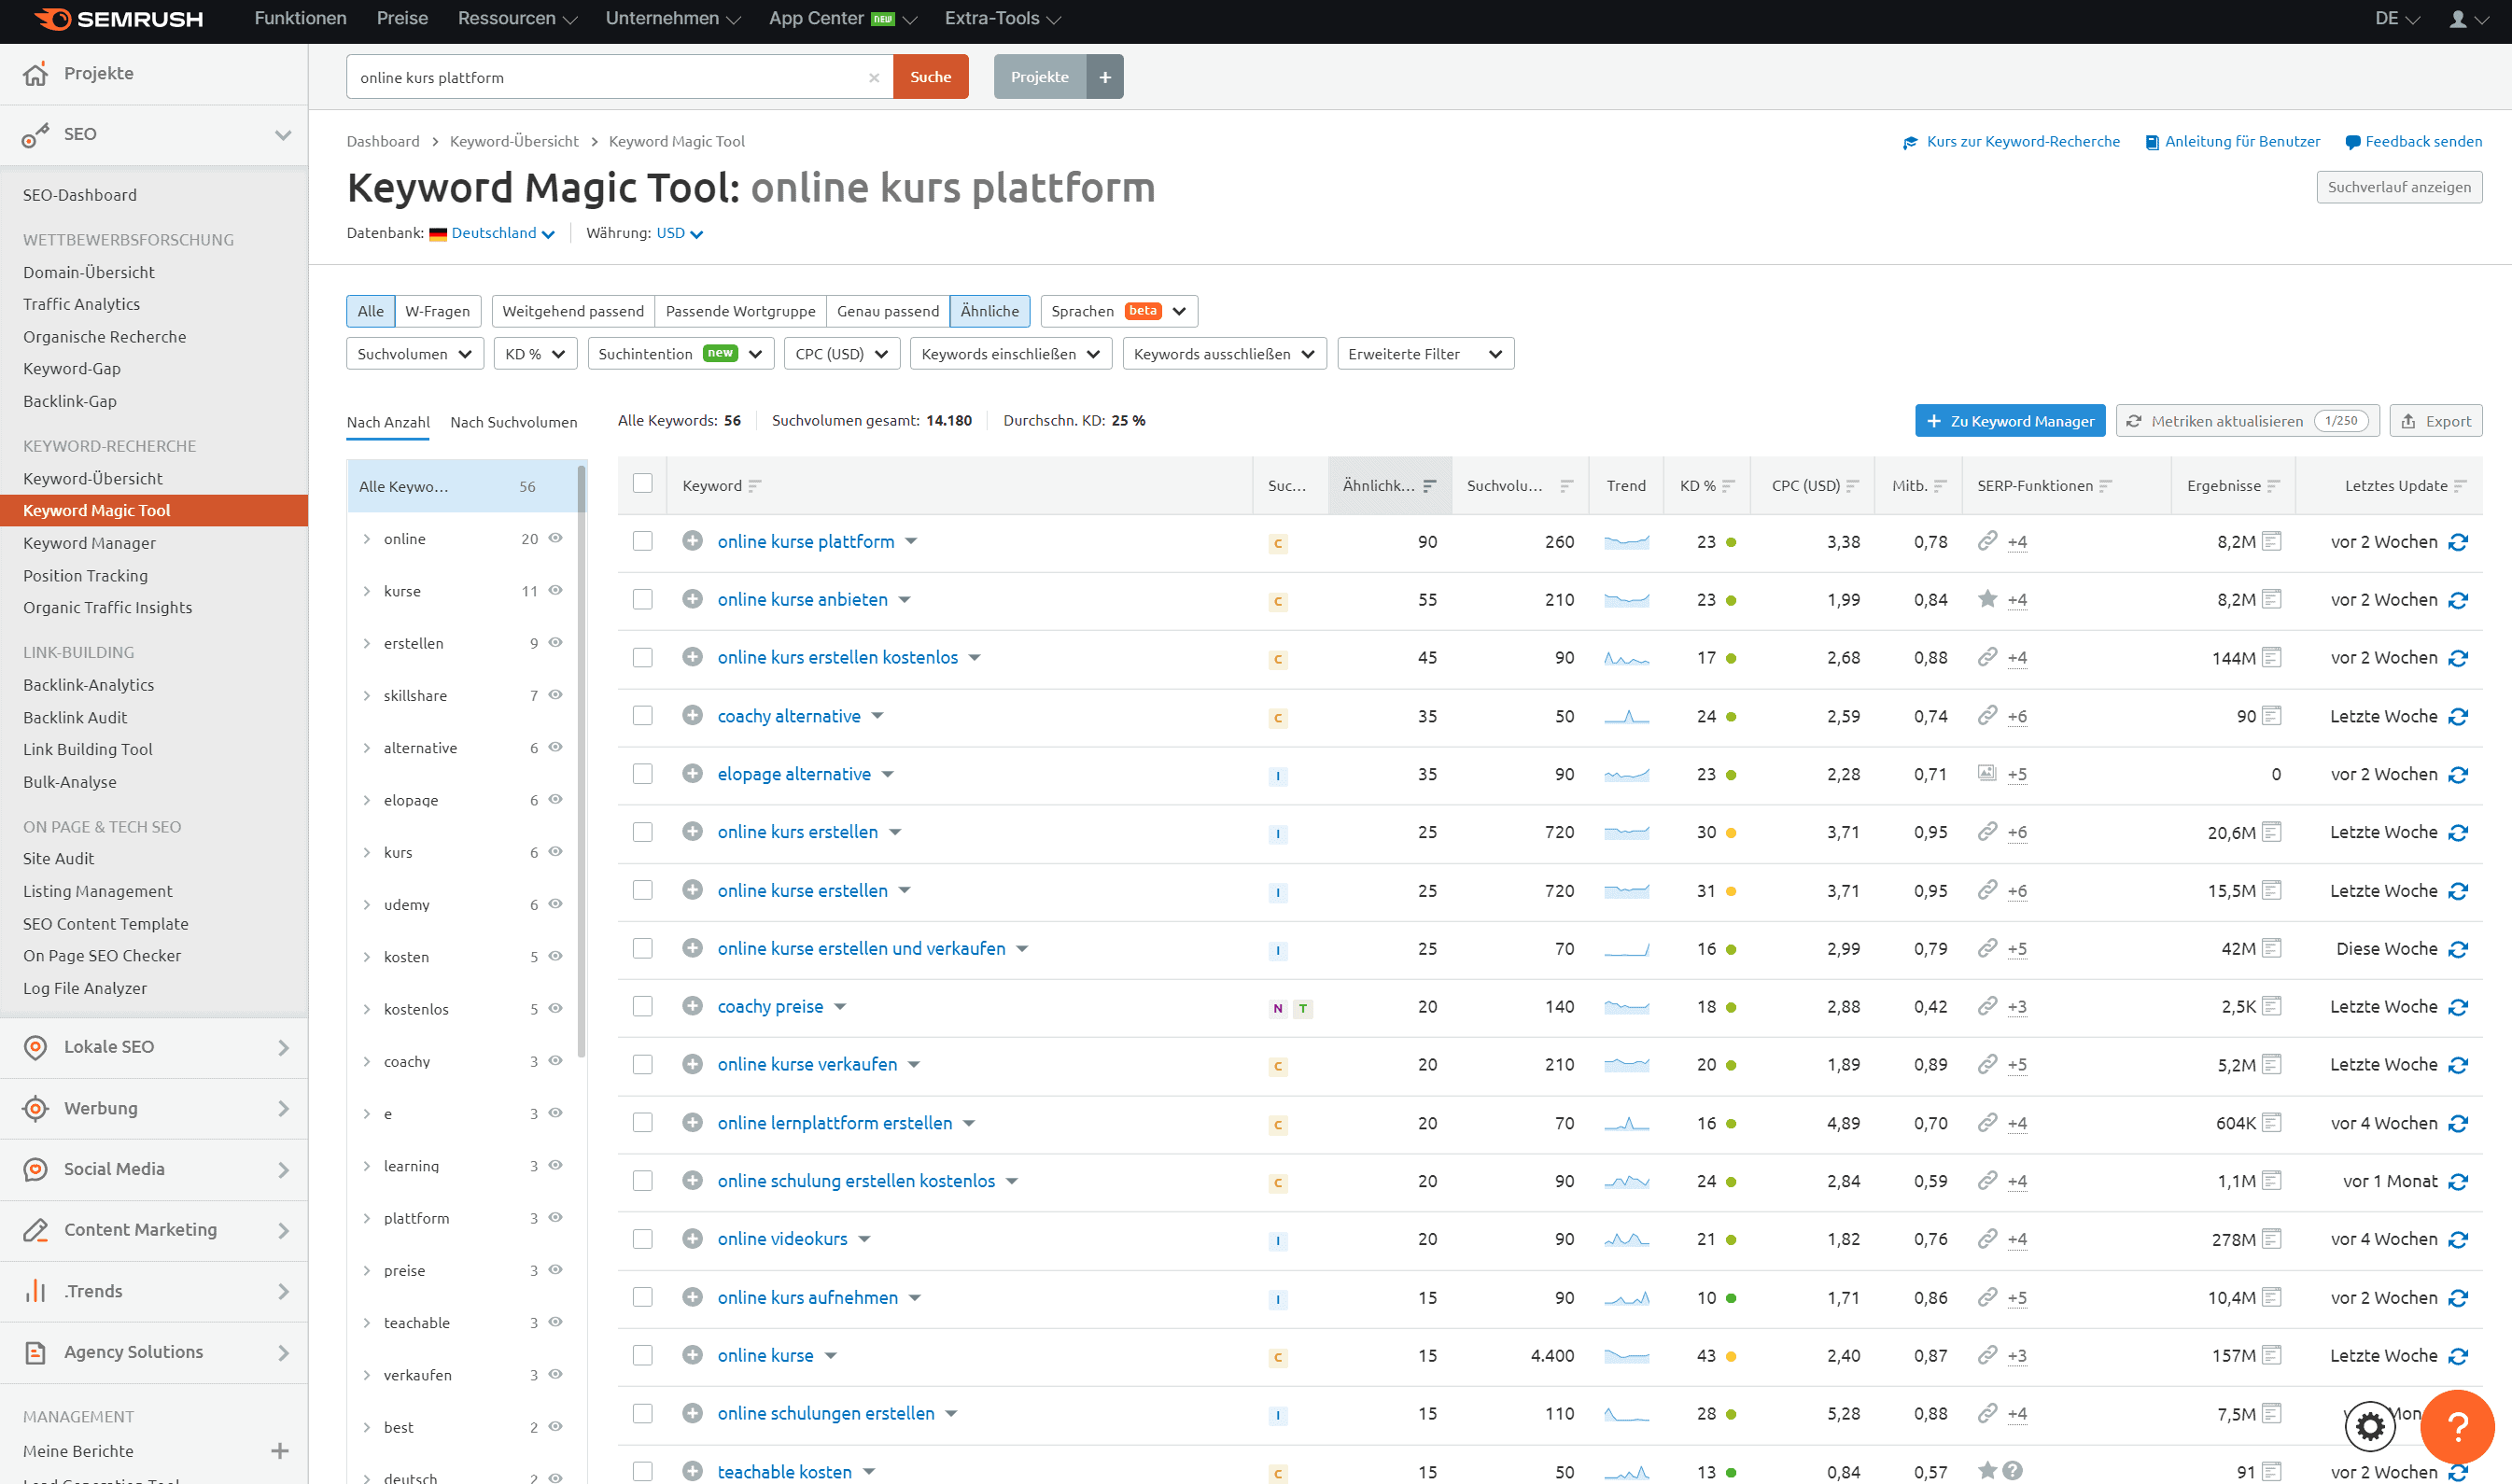Toggle eye icon for 'skillshare' keyword group
This screenshot has height=1484, width=2512.
[555, 695]
